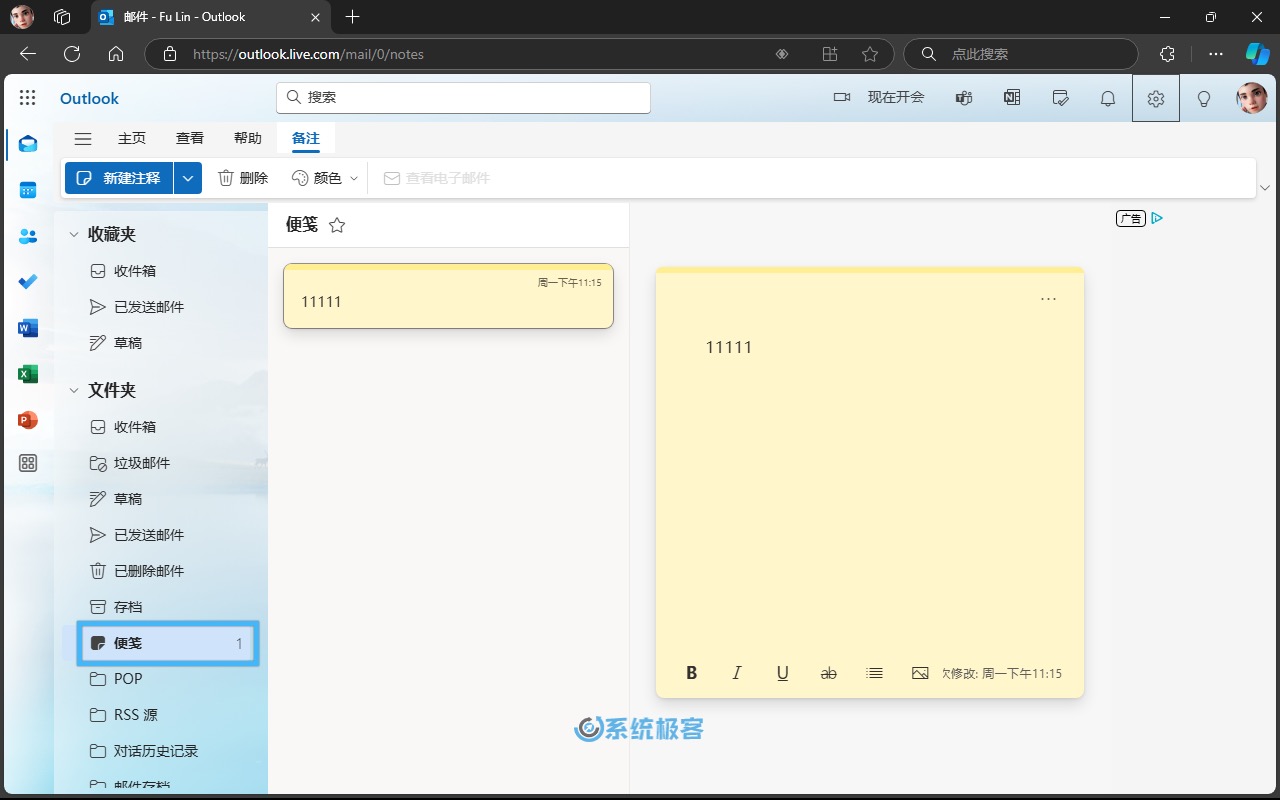Apply strikethrough formatting in the note
The width and height of the screenshot is (1280, 800).
[828, 673]
